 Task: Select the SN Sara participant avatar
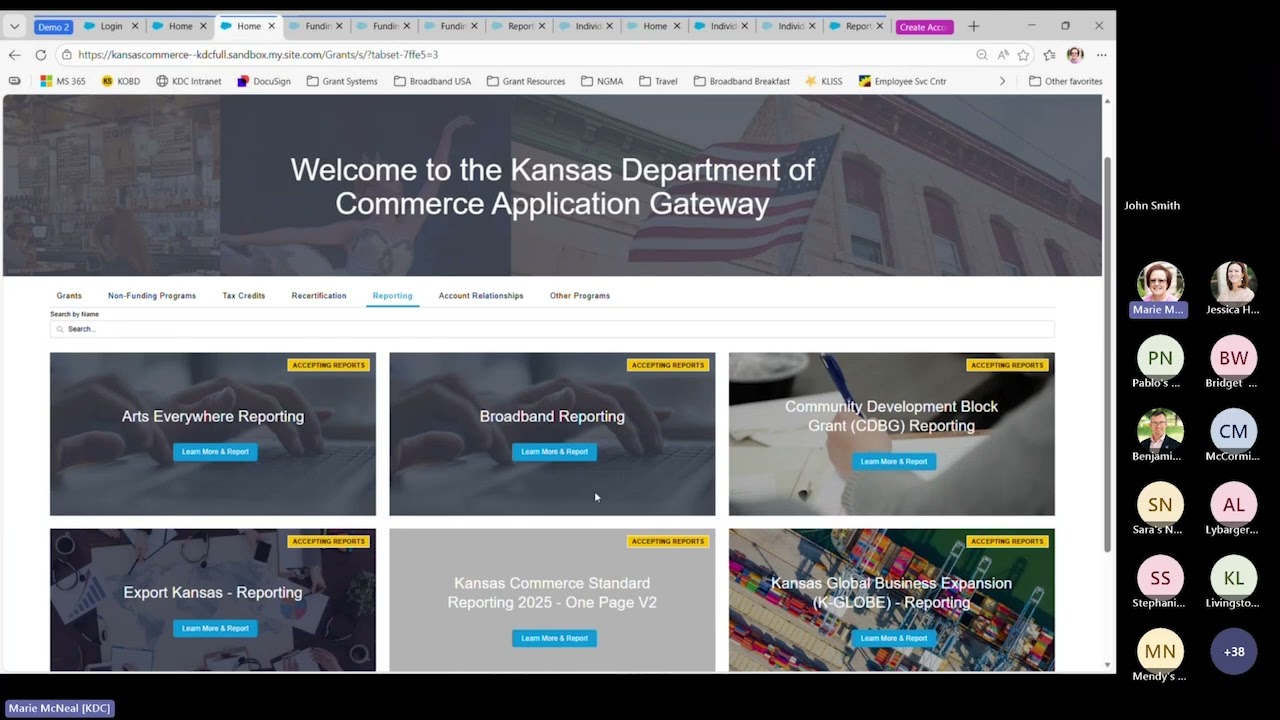pyautogui.click(x=1160, y=505)
